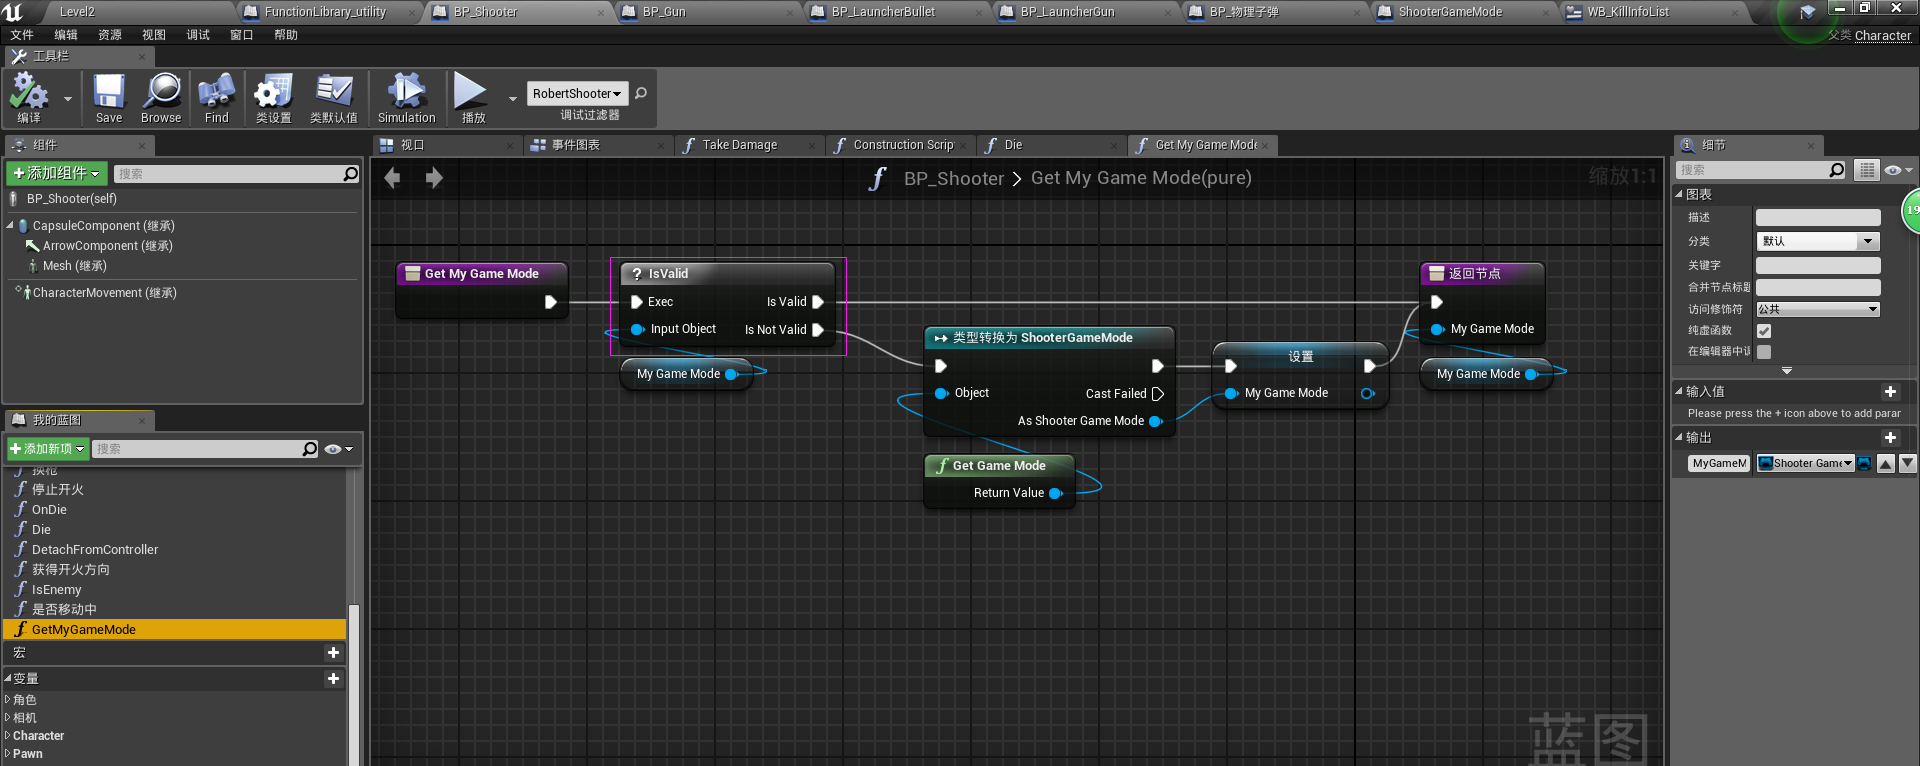Screen dimensions: 1920x766
Task: Compile the blueprint with 编译 button
Action: point(29,98)
